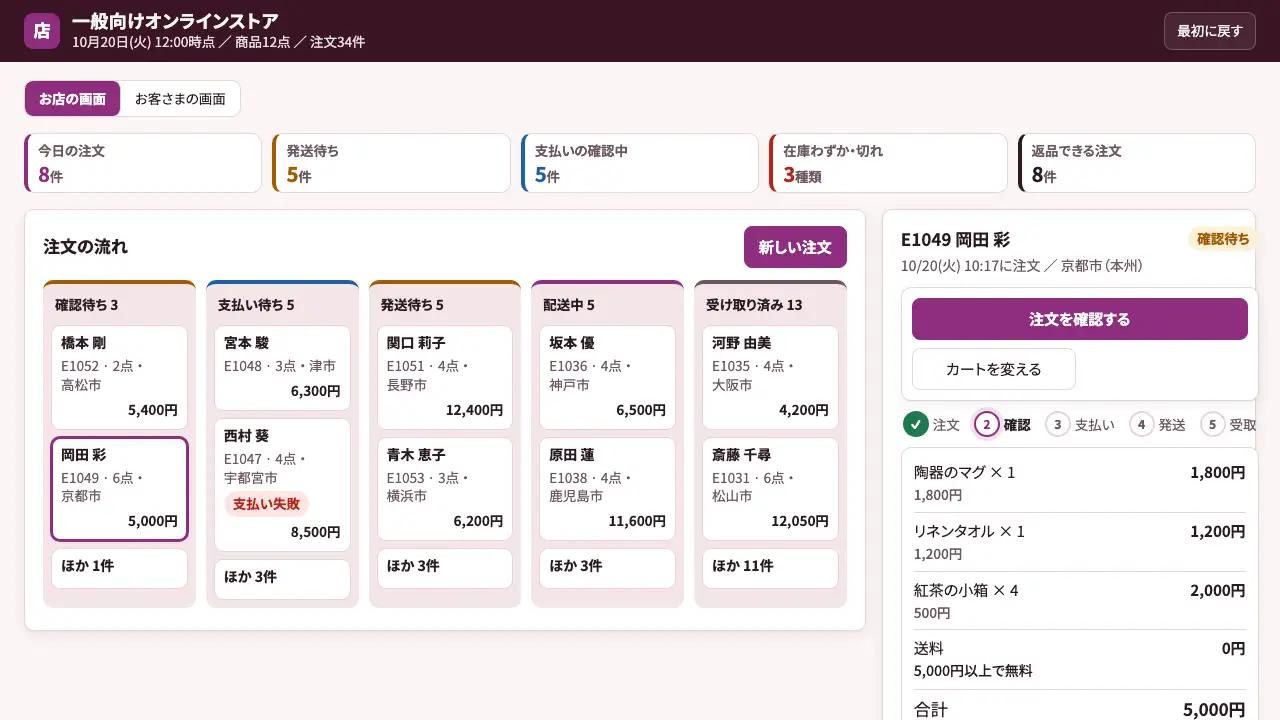
Task: Click the カートを変える button
Action: coord(994,369)
